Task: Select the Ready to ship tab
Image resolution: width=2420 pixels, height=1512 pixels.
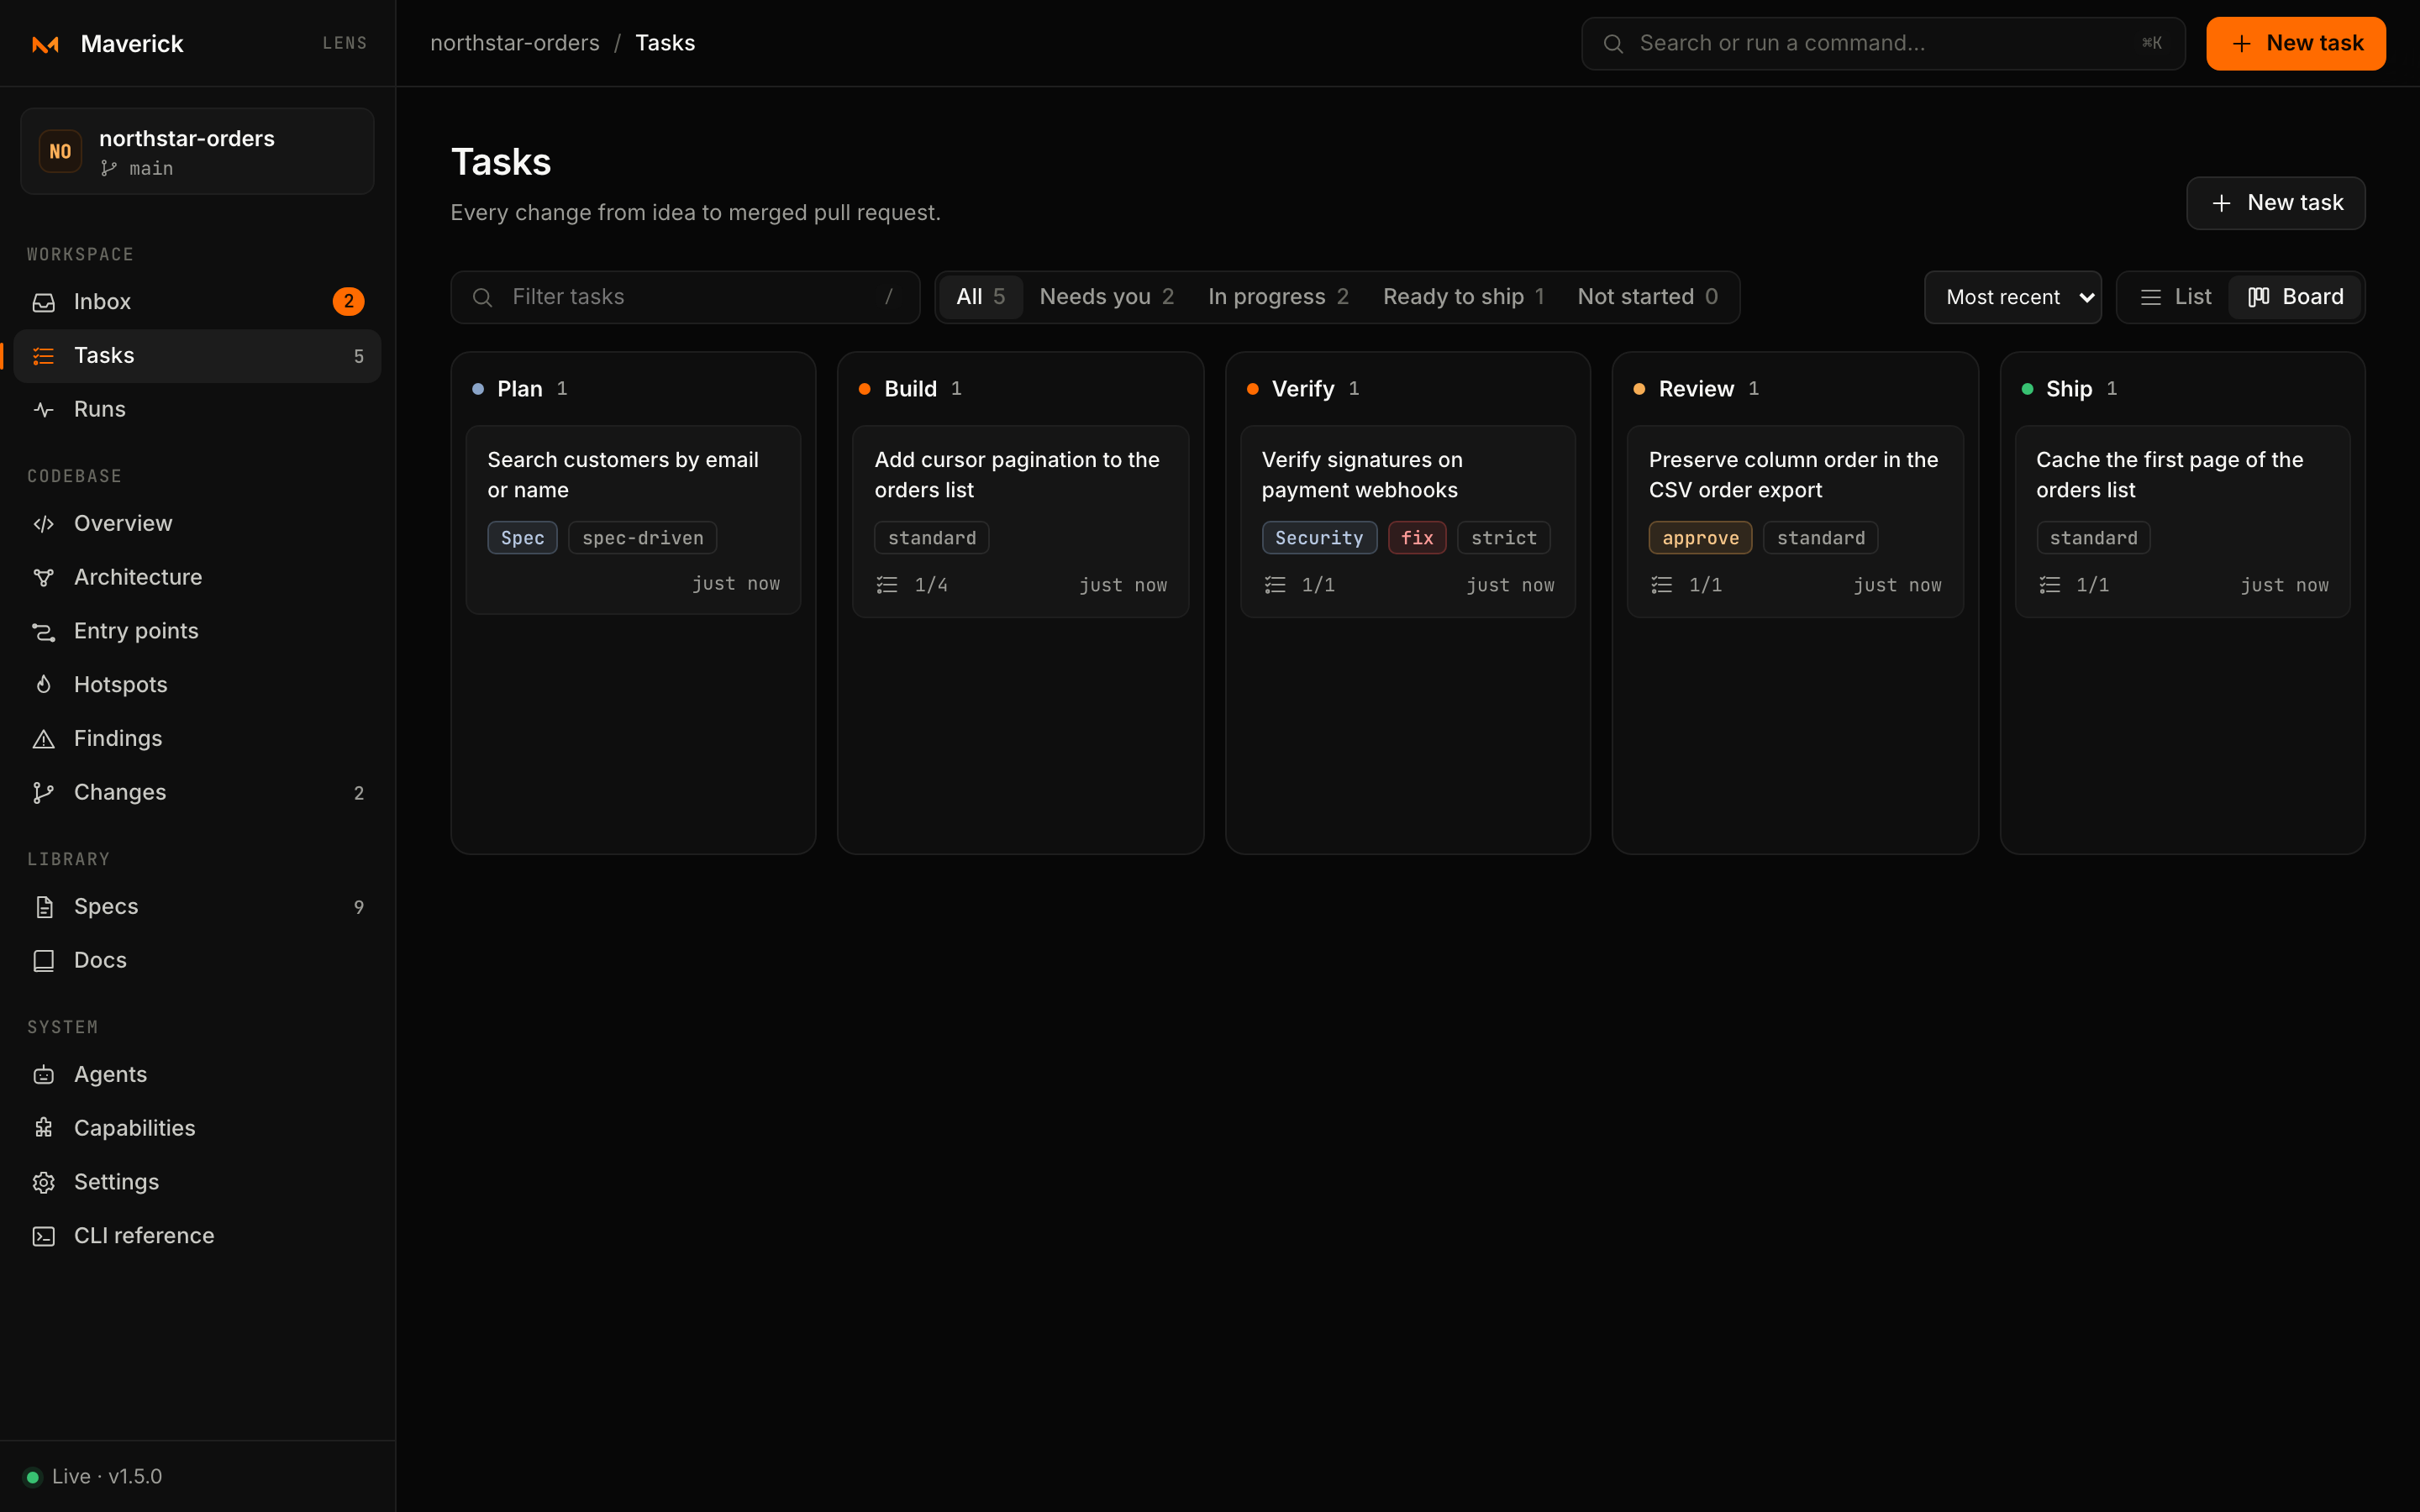Action: tap(1464, 297)
